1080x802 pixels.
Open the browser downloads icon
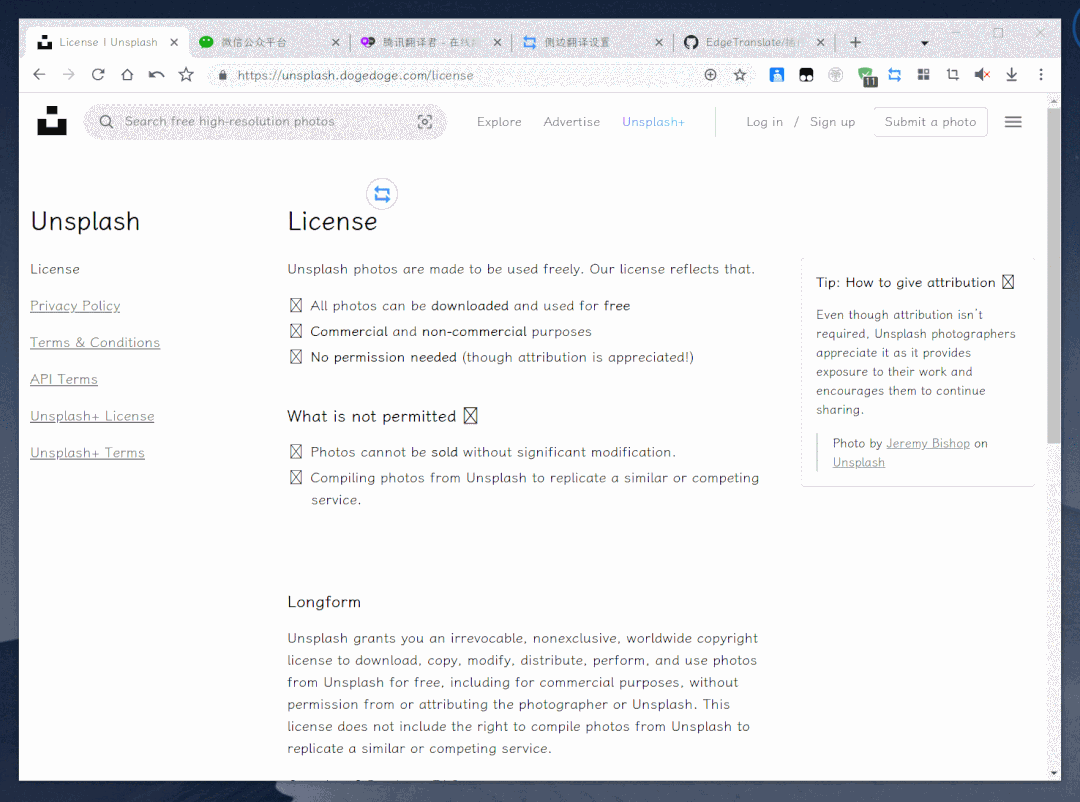(x=1011, y=74)
